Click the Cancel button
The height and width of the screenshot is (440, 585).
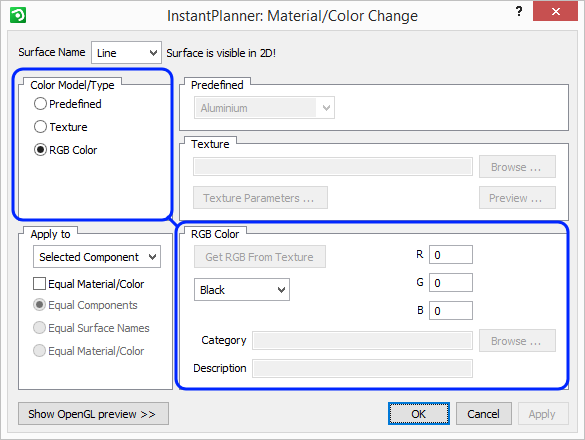(x=484, y=414)
